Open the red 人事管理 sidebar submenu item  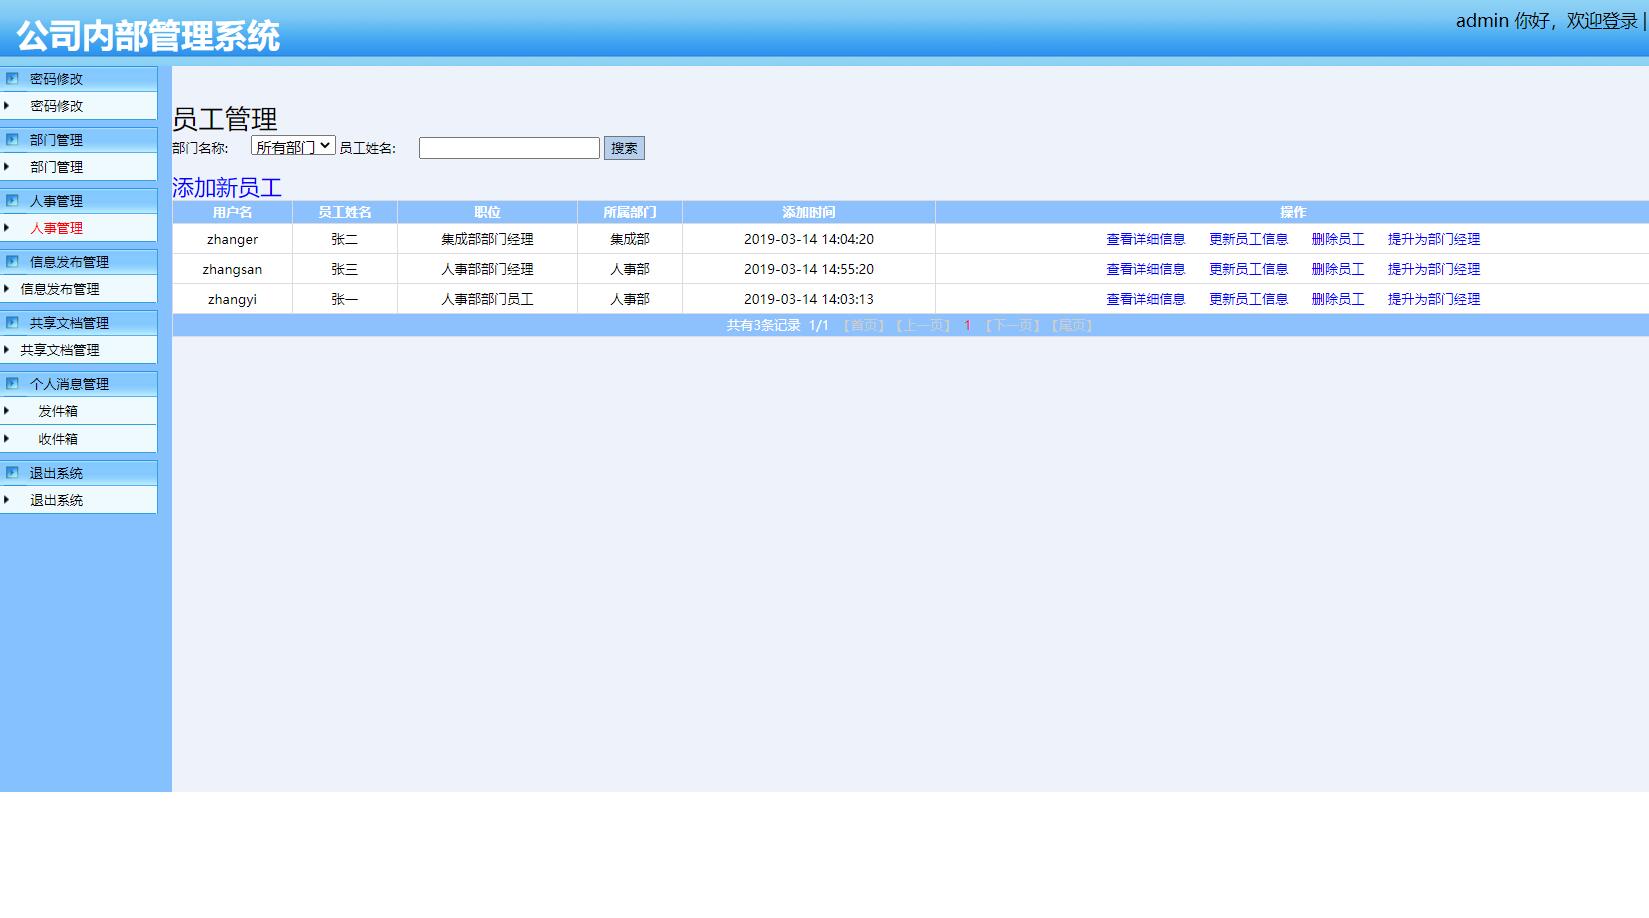point(56,228)
